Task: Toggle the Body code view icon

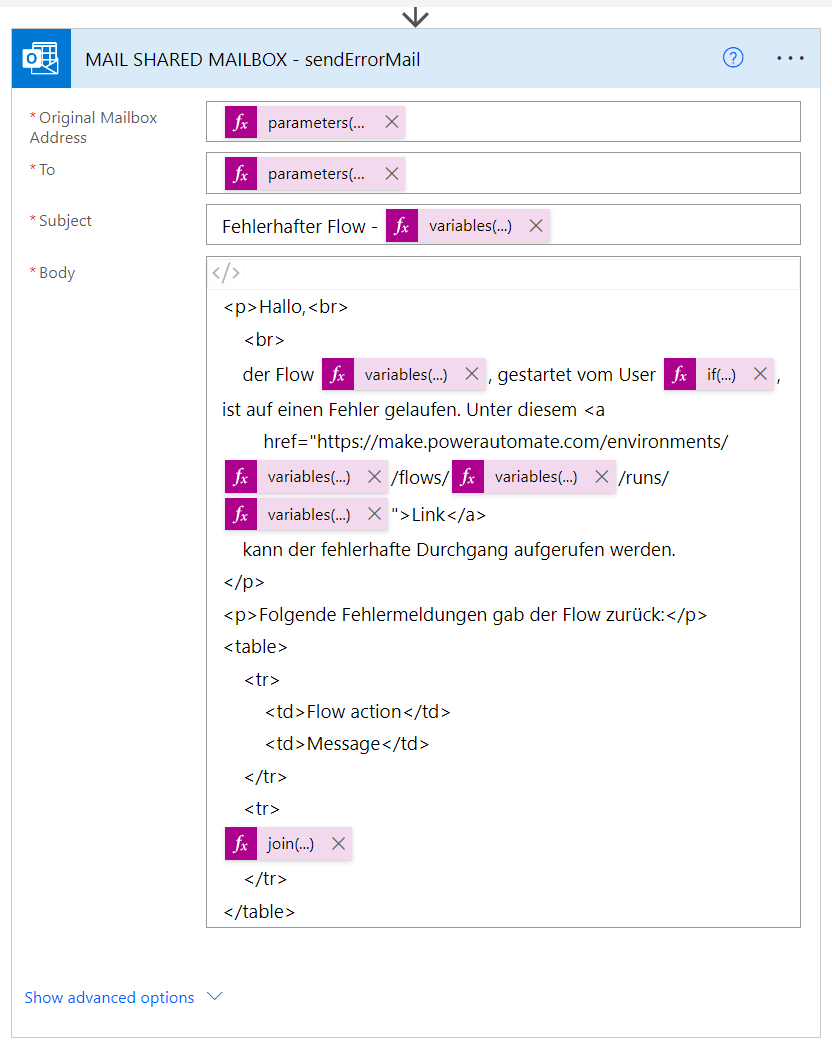Action: 226,273
